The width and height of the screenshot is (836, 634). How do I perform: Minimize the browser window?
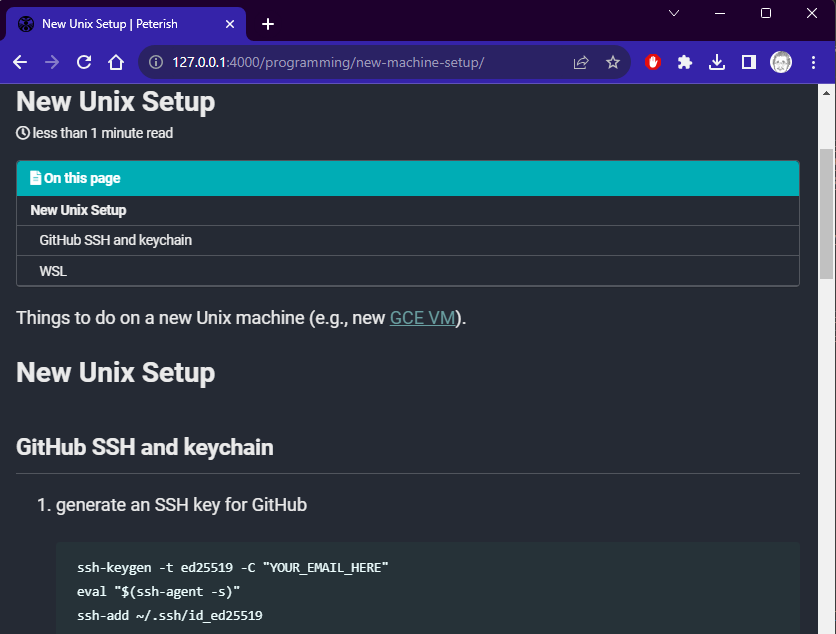720,13
